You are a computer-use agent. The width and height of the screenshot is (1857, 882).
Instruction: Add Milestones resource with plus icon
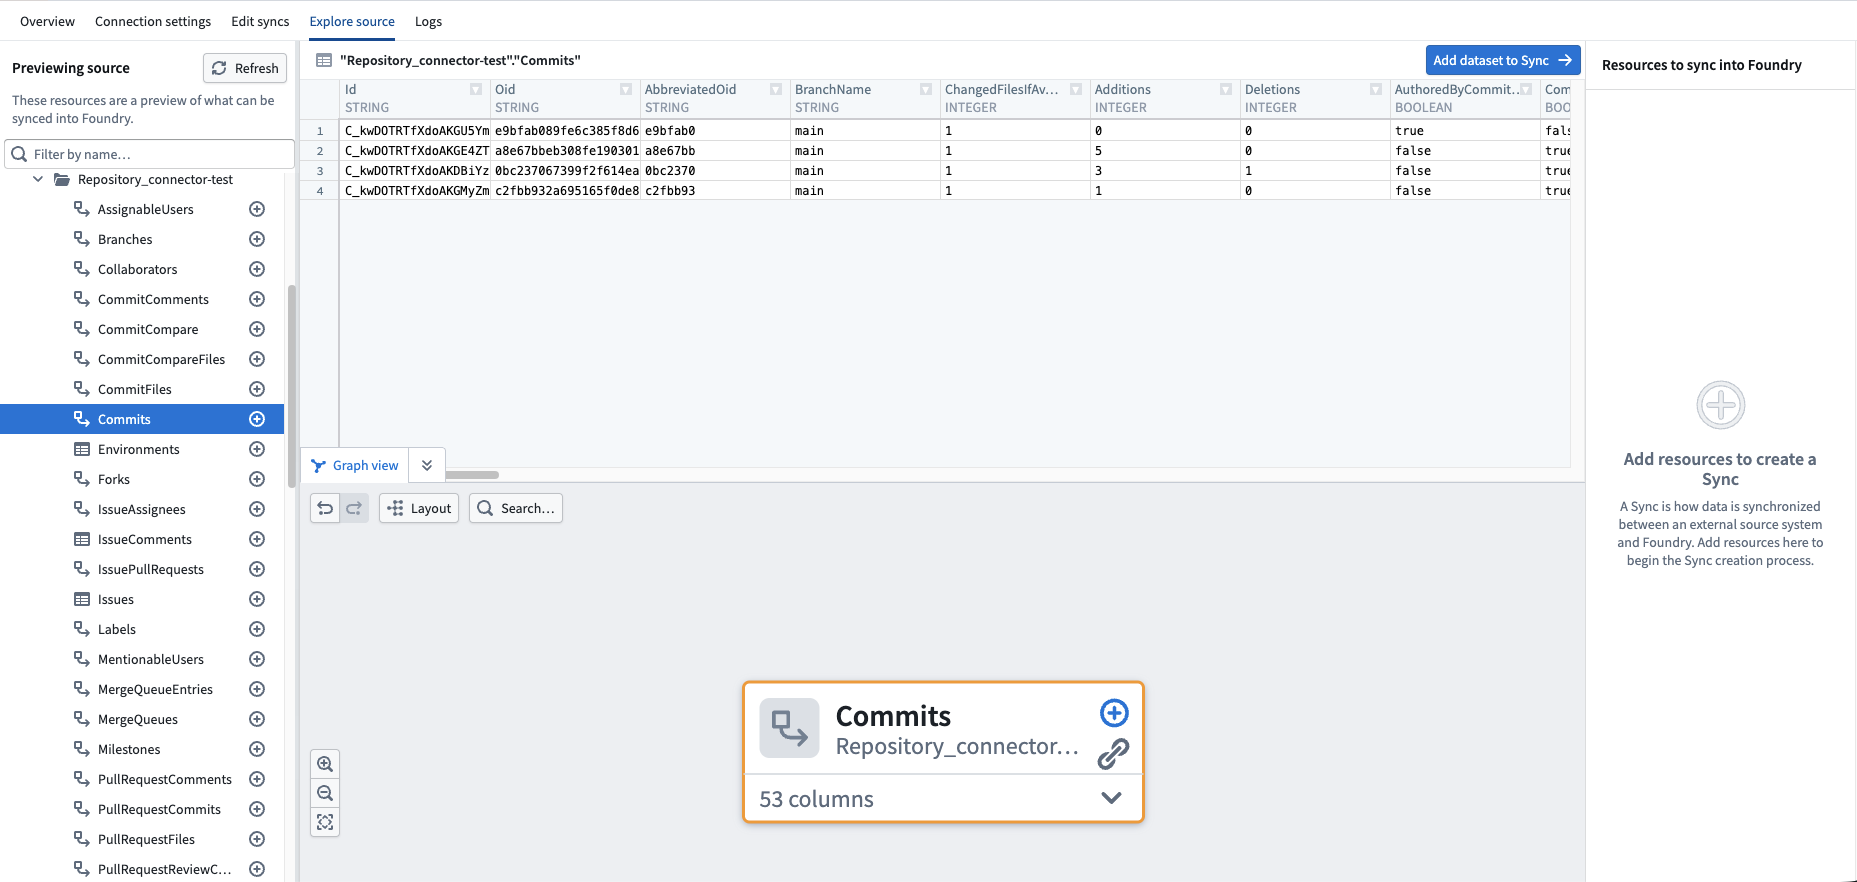tap(257, 749)
